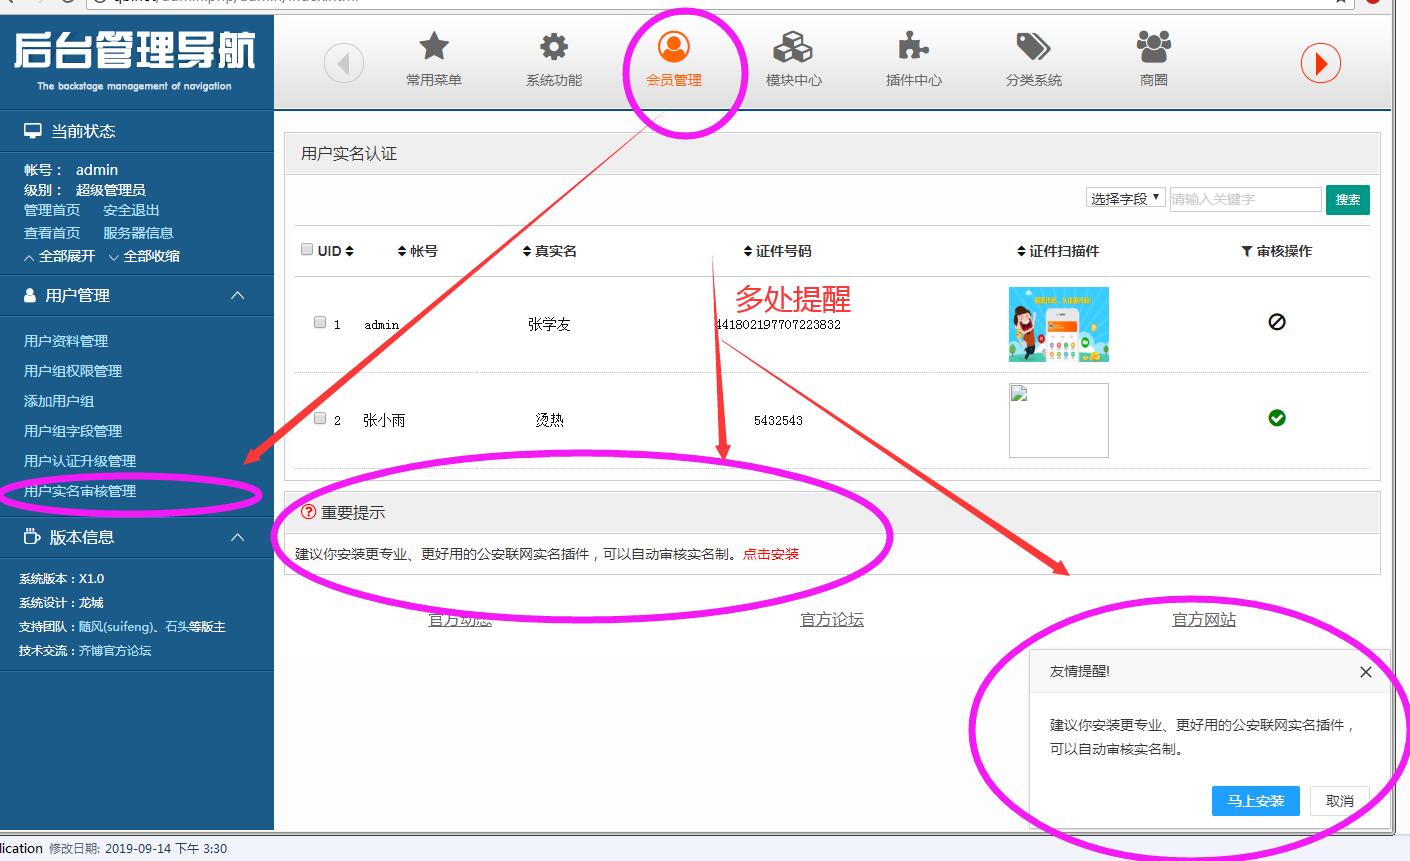
Task: Open 商圈 group icon
Action: coord(1153,48)
